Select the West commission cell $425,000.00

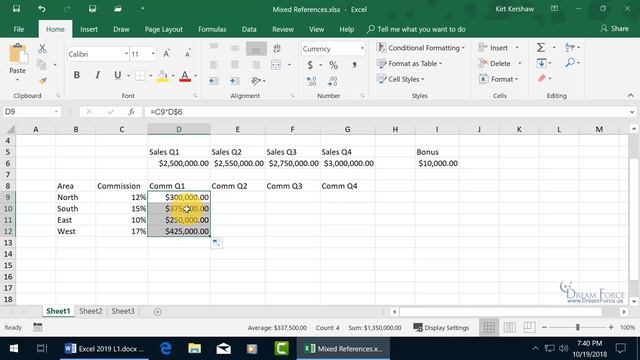[179, 231]
